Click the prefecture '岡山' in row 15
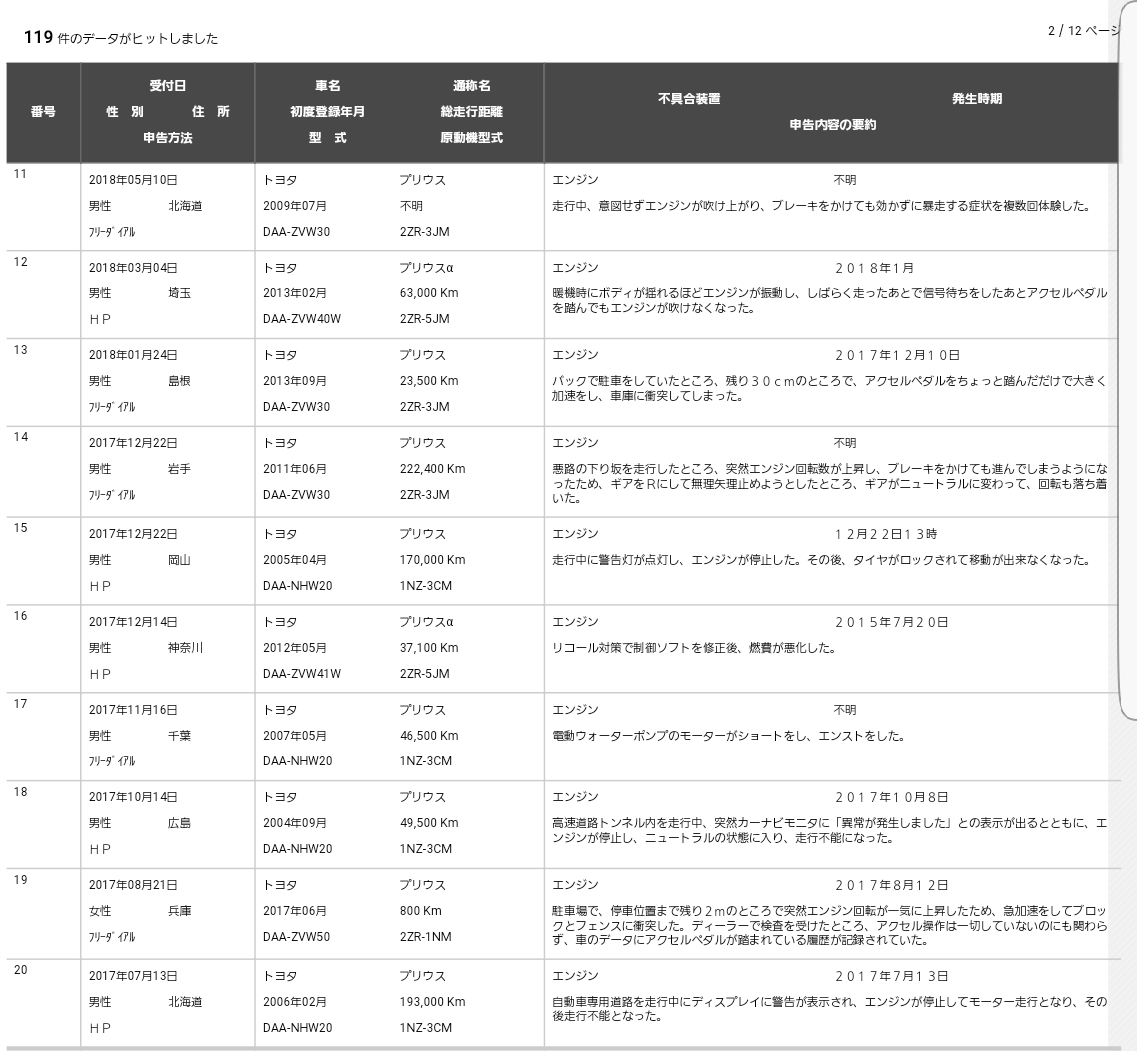Image resolution: width=1137 pixels, height=1051 pixels. tap(179, 560)
